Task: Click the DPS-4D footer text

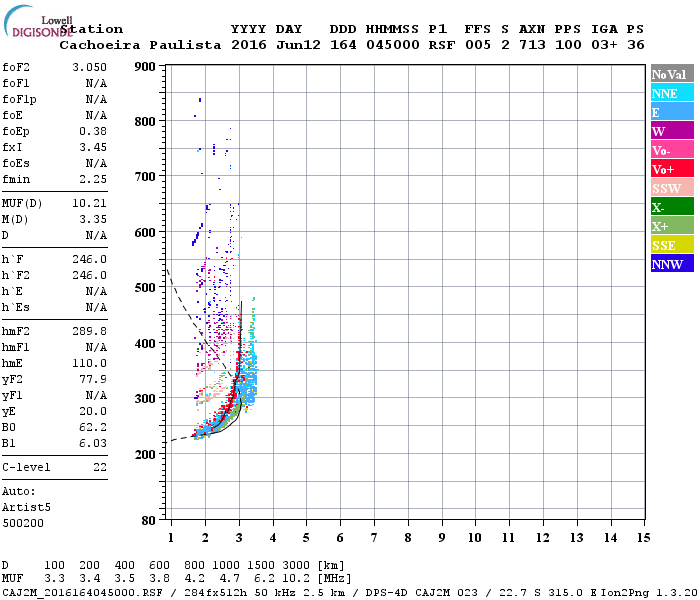Action: point(387,593)
